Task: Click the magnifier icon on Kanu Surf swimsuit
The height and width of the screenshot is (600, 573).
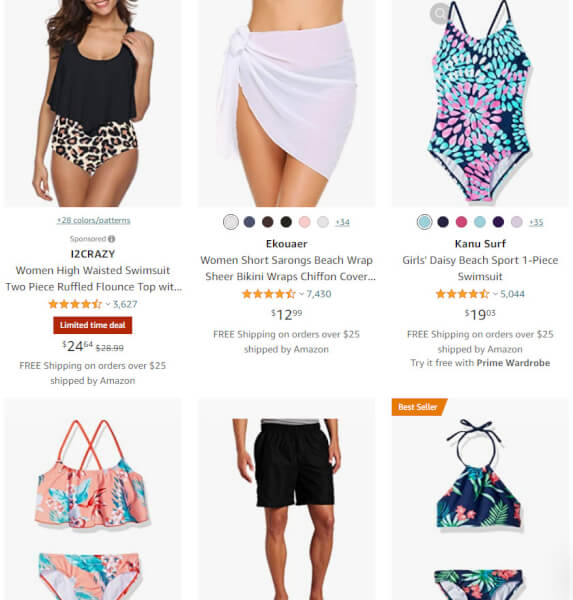Action: 439,14
